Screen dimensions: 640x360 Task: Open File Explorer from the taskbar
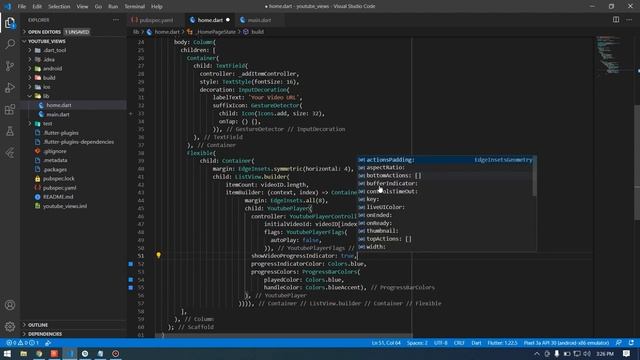click(24, 353)
